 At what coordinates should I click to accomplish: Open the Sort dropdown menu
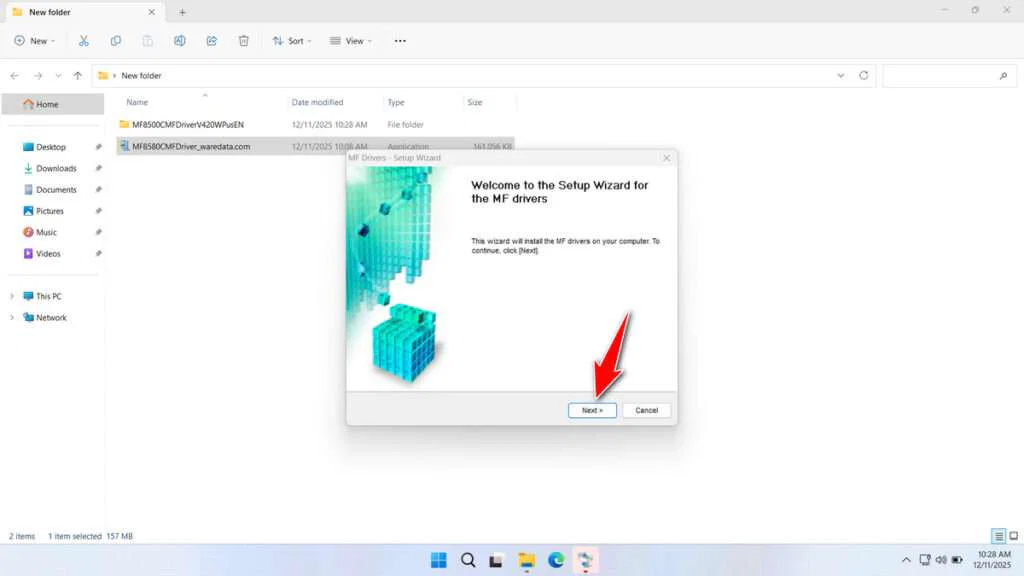[x=292, y=41]
